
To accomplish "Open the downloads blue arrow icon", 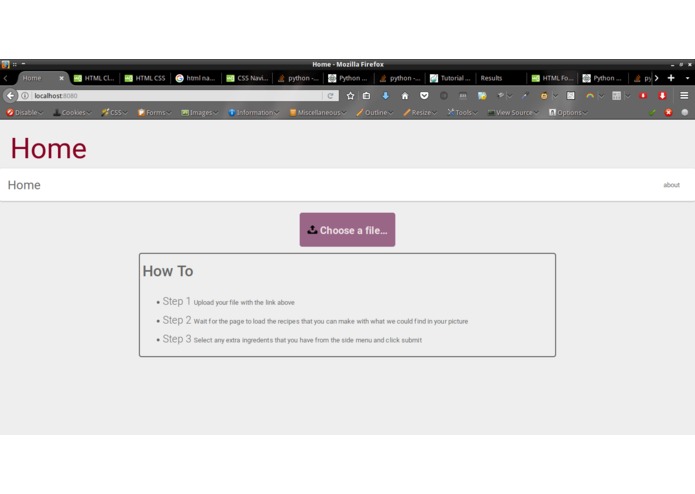I will (x=386, y=96).
